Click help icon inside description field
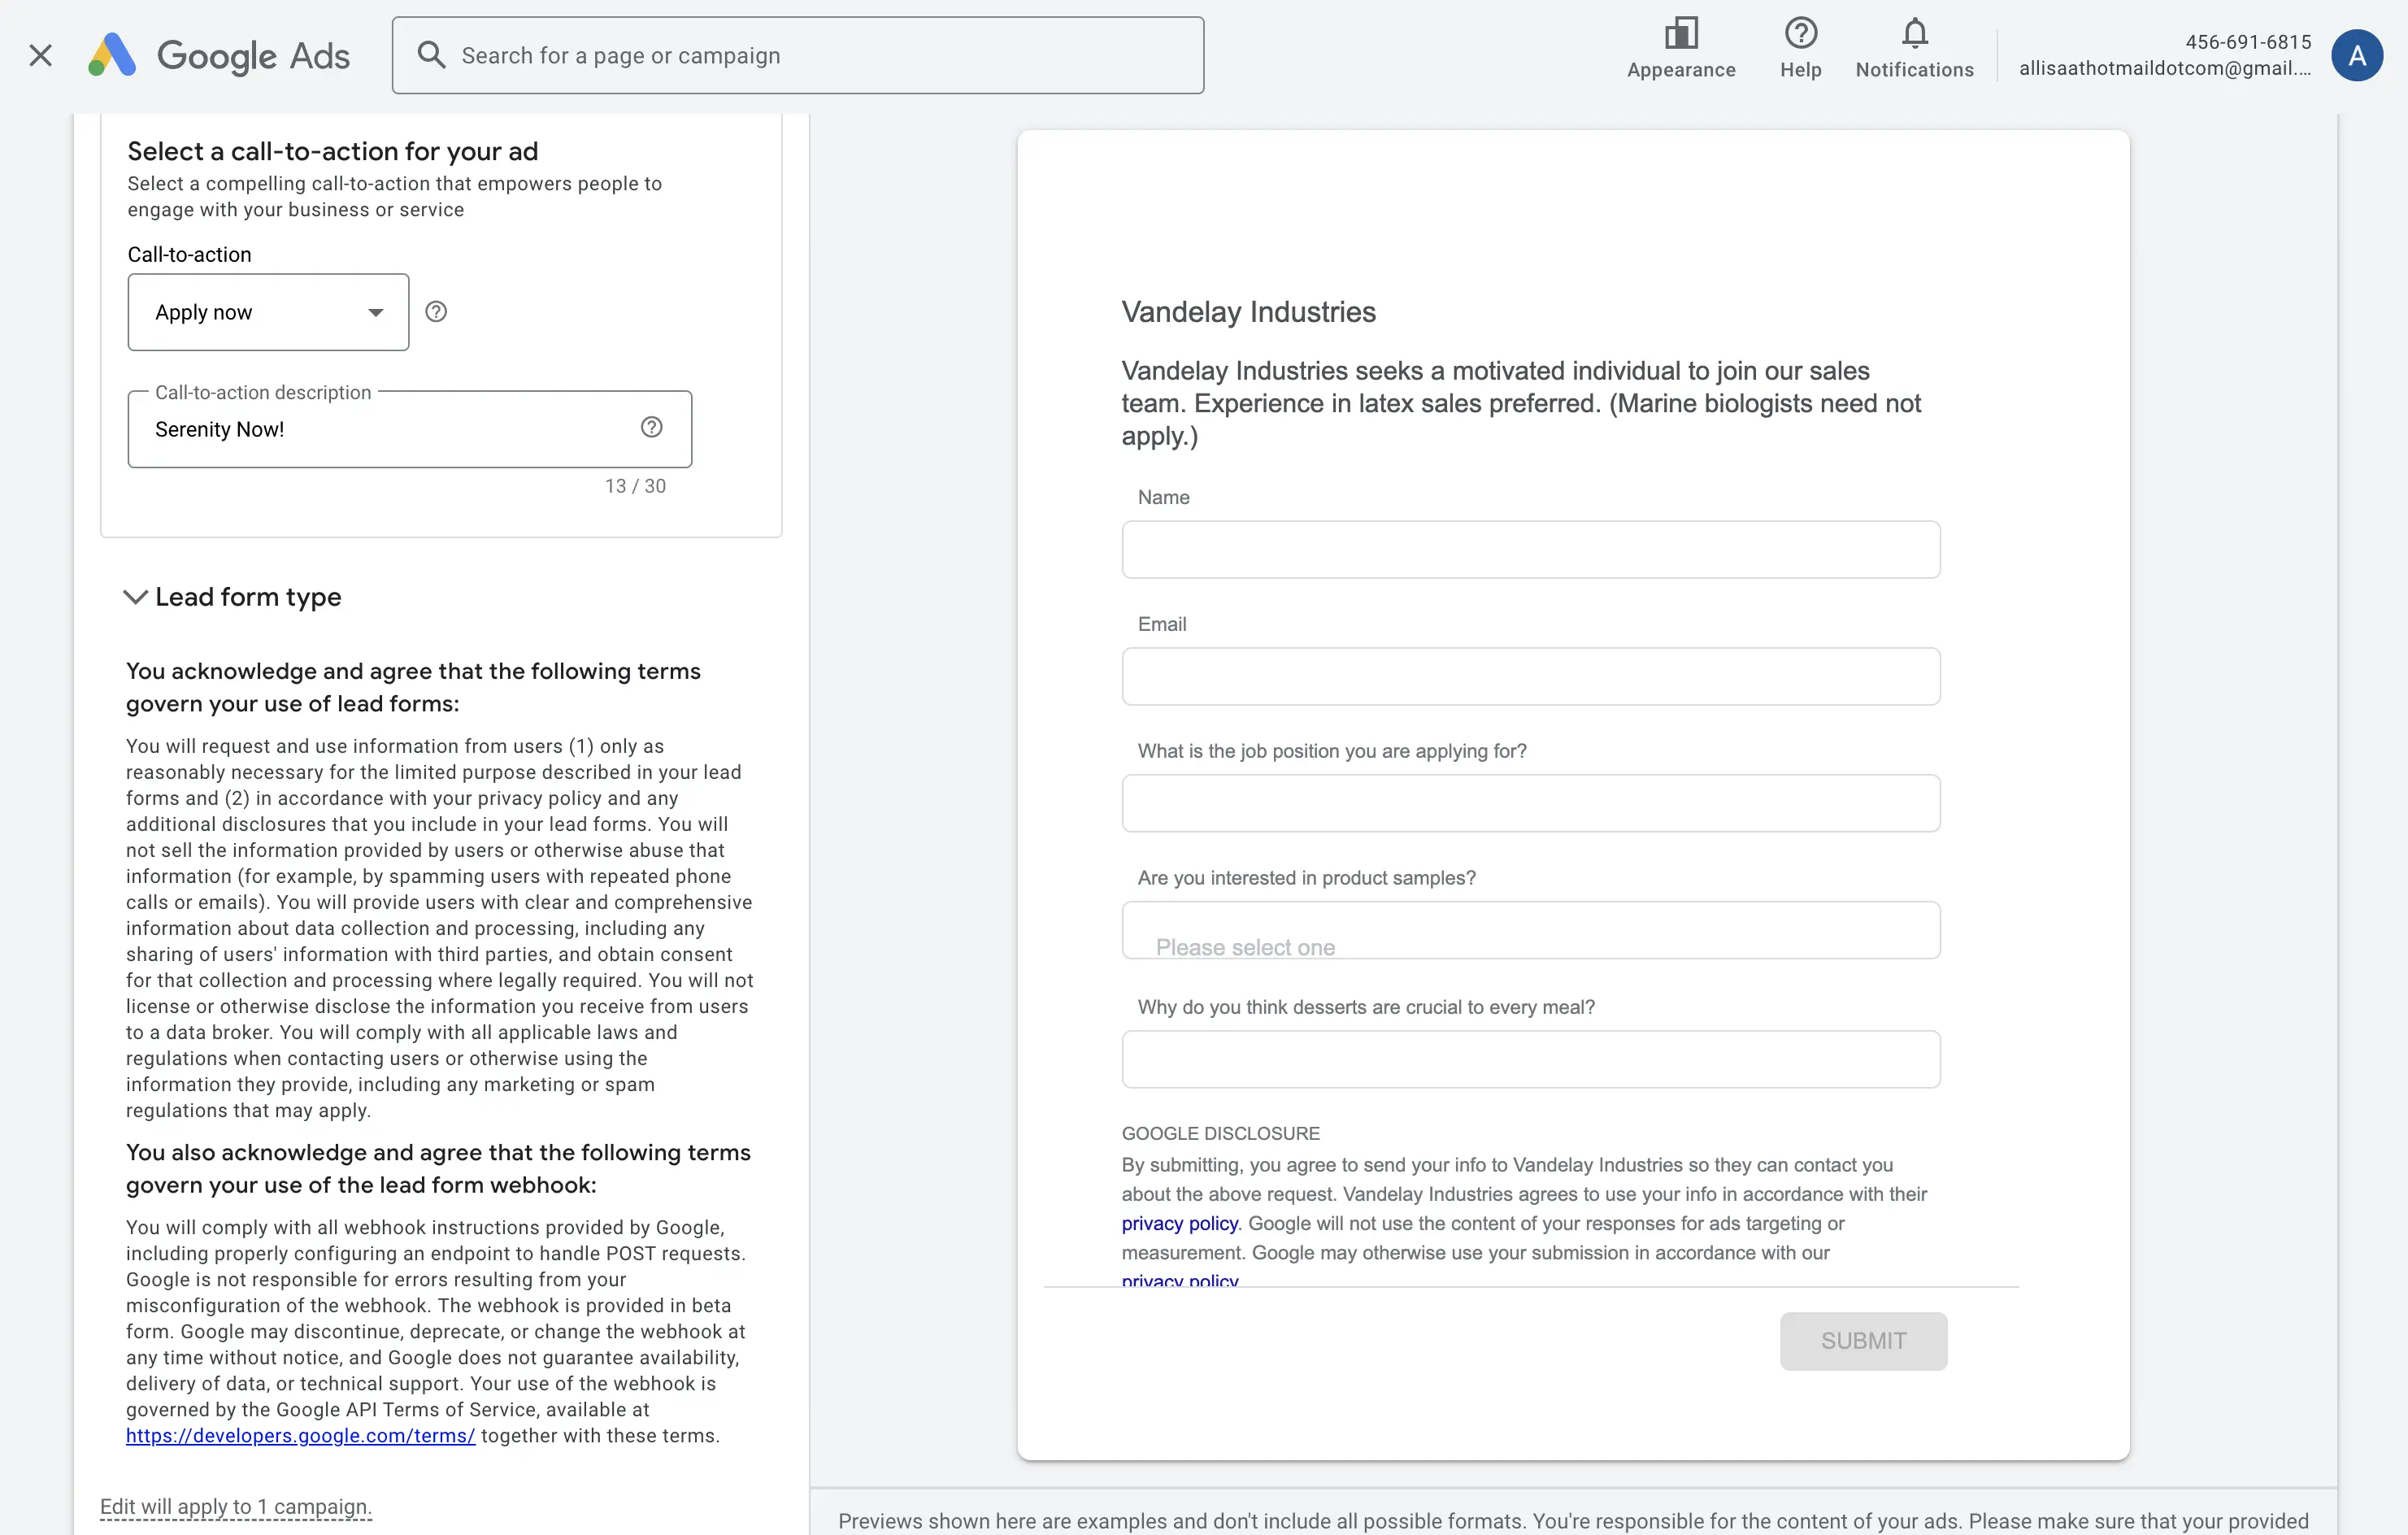The height and width of the screenshot is (1535, 2408). [x=652, y=428]
